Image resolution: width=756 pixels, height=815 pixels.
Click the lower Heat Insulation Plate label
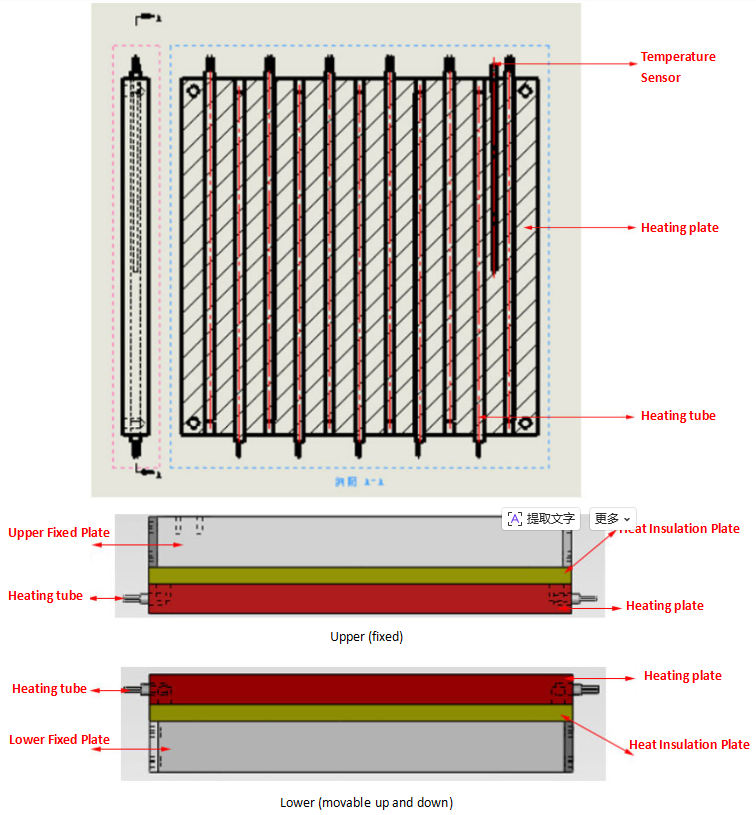pyautogui.click(x=689, y=745)
